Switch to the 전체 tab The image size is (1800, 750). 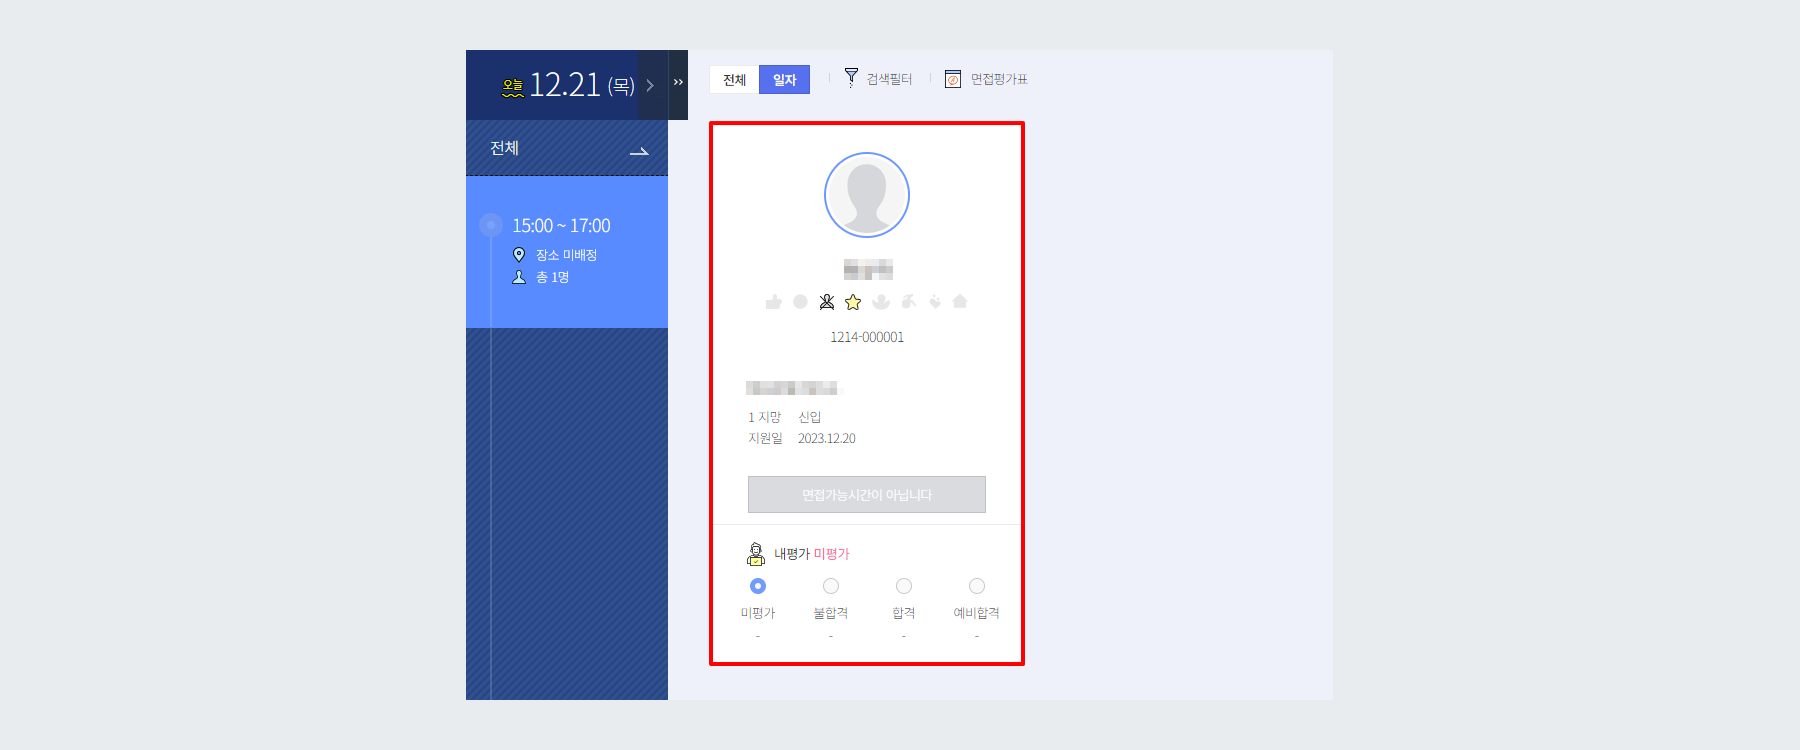pyautogui.click(x=735, y=80)
